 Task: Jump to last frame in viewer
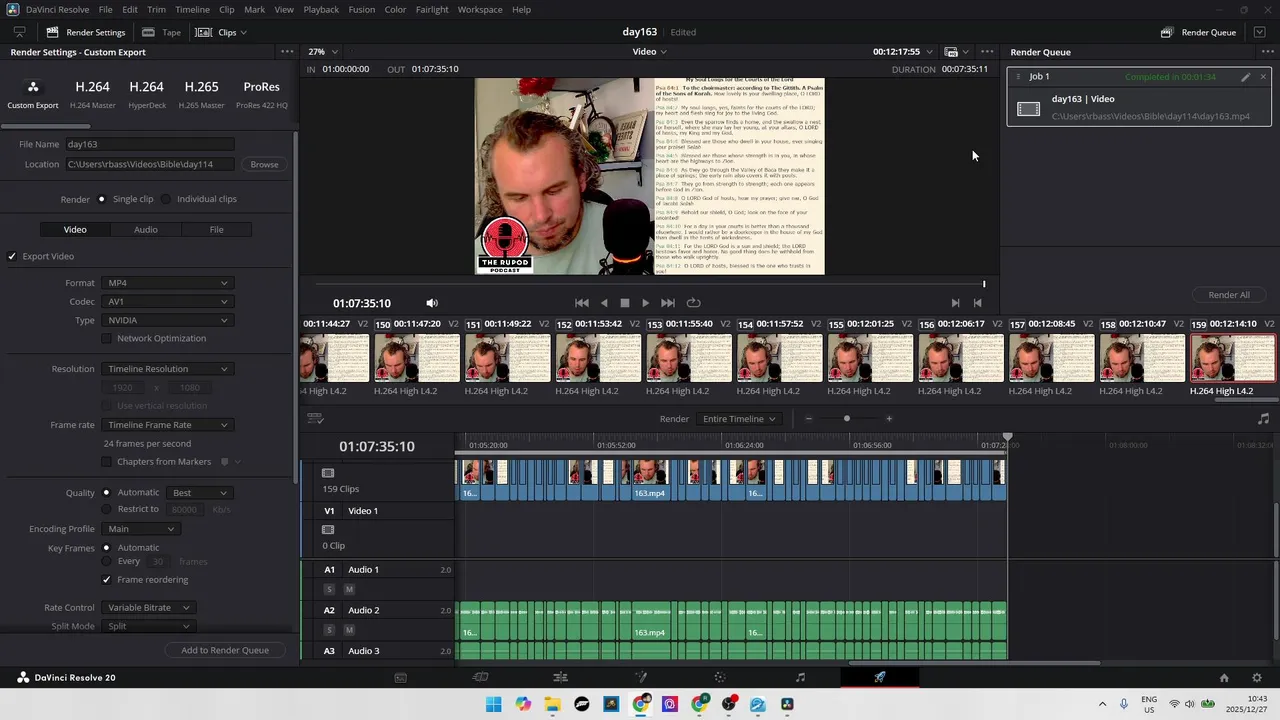(x=668, y=303)
